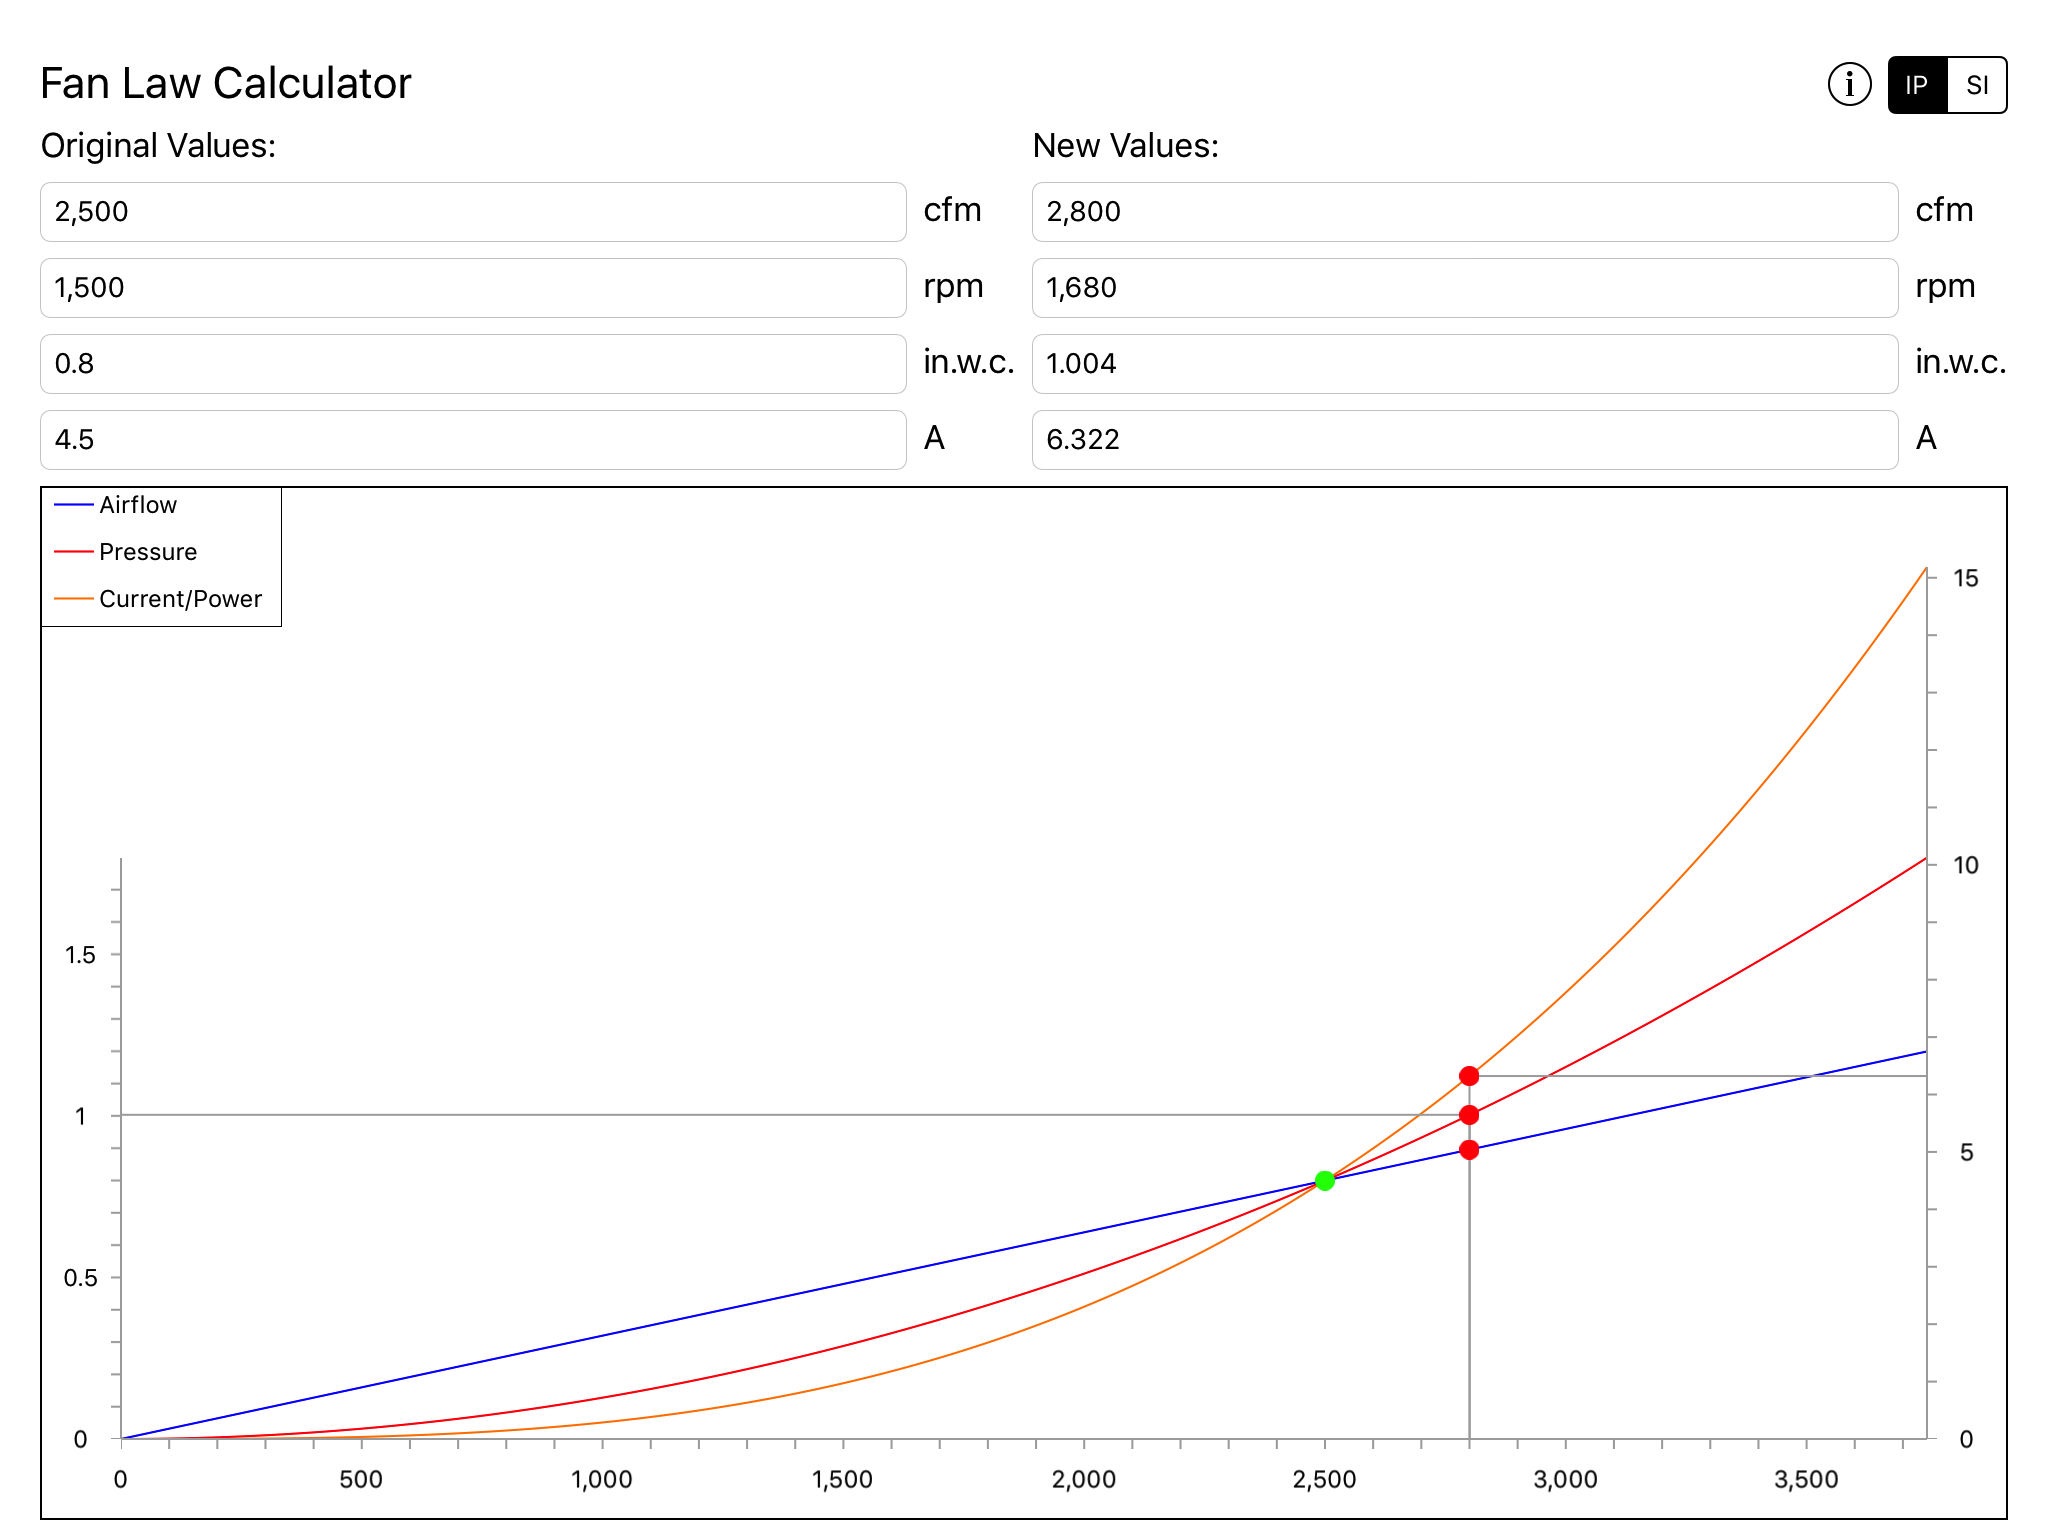Viewport: 2048px width, 1536px height.
Task: Edit the new pressure 1.004 field
Action: (x=1464, y=364)
